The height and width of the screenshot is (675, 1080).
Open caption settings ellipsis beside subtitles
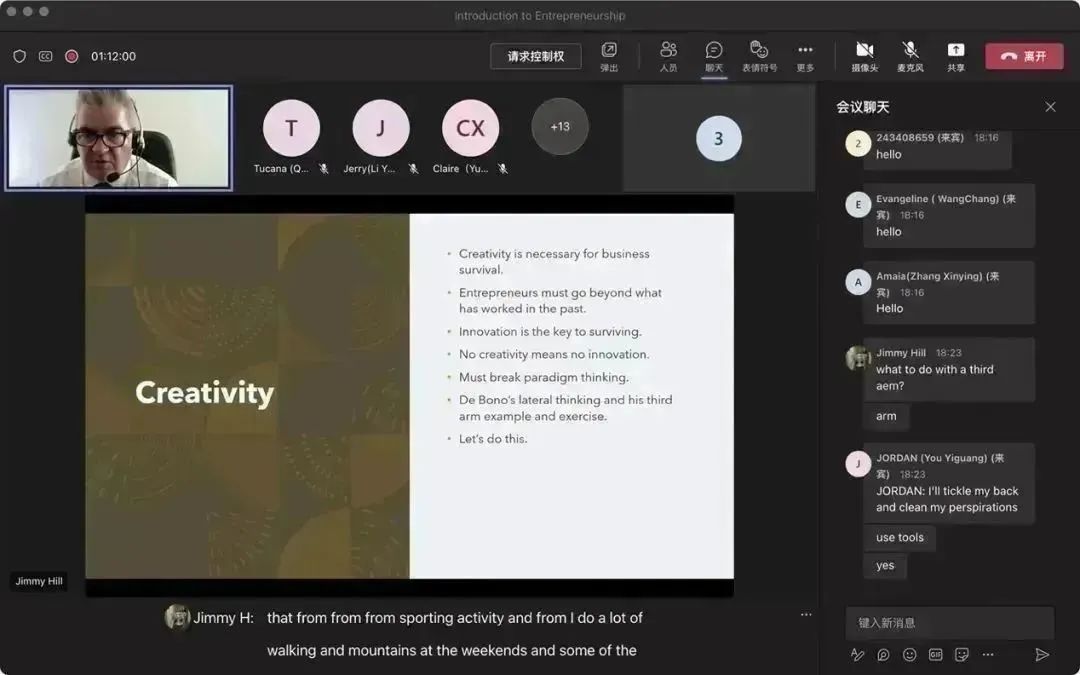[x=806, y=615]
